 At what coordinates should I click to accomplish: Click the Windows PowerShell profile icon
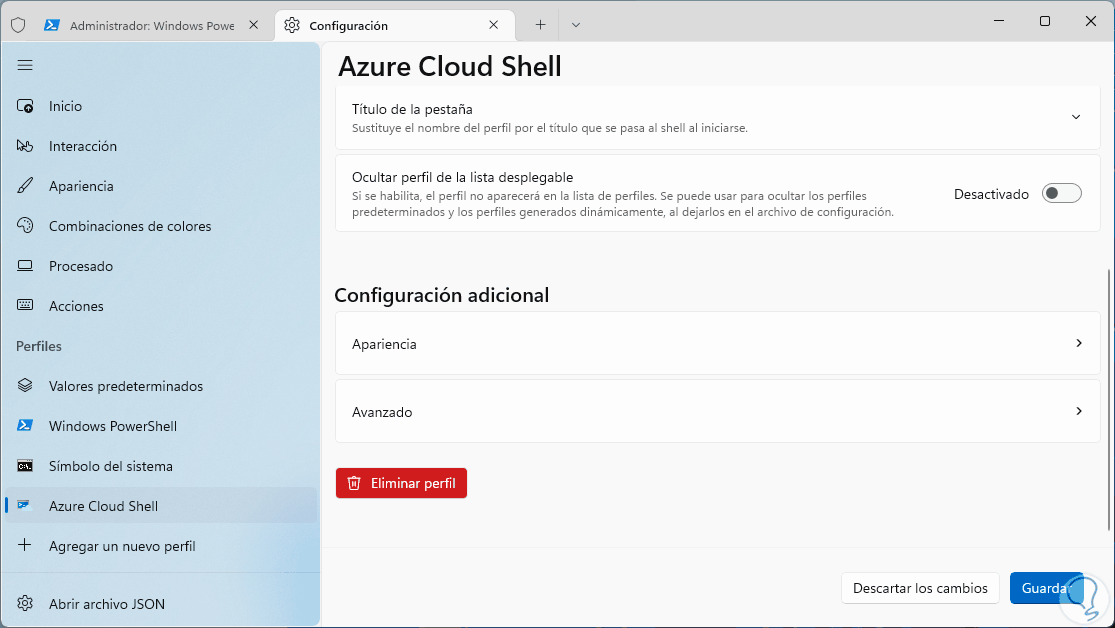pos(26,426)
